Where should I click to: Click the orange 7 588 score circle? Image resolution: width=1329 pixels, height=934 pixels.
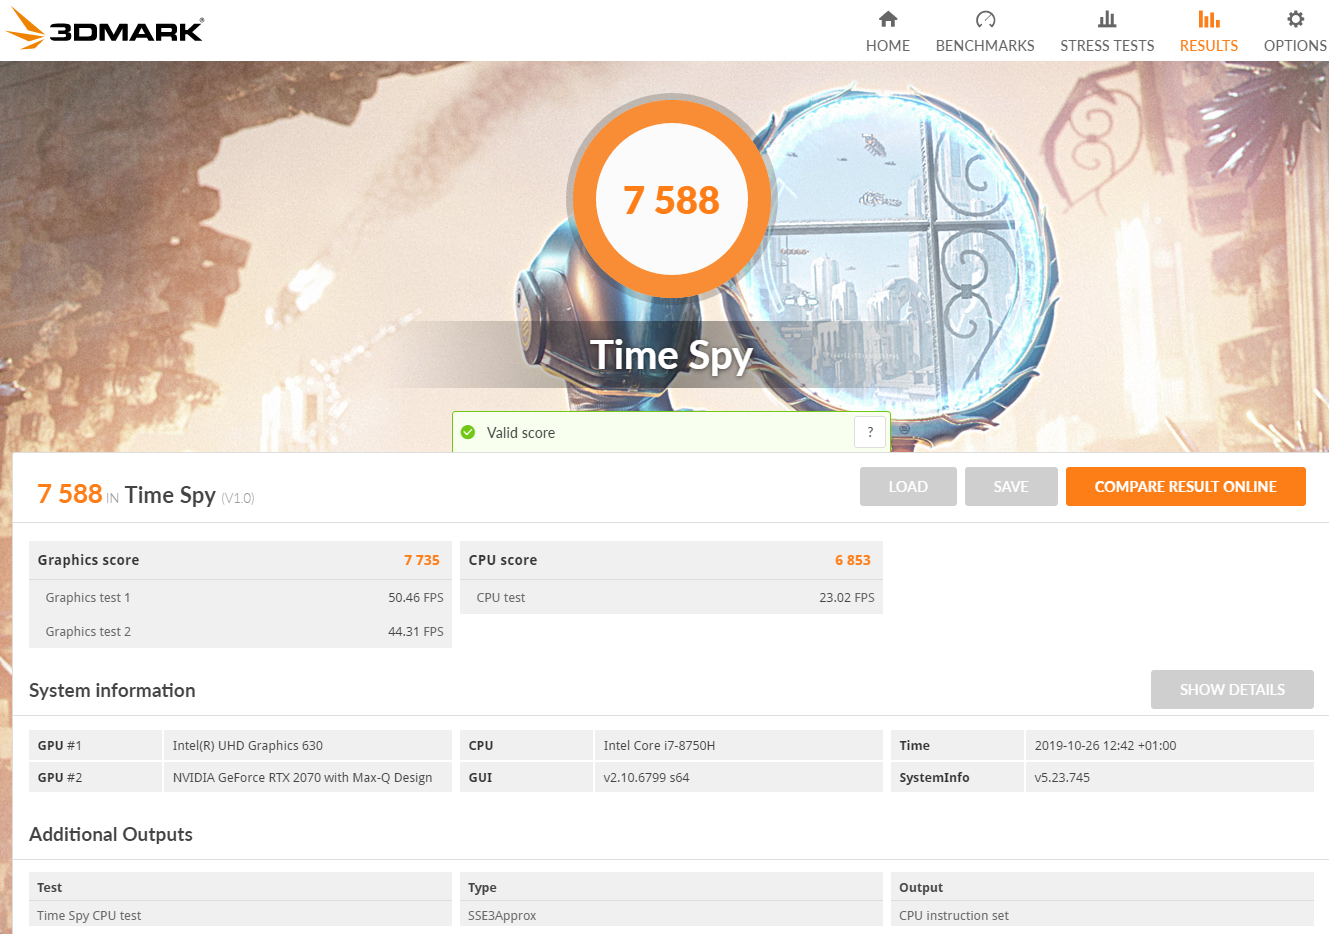672,200
